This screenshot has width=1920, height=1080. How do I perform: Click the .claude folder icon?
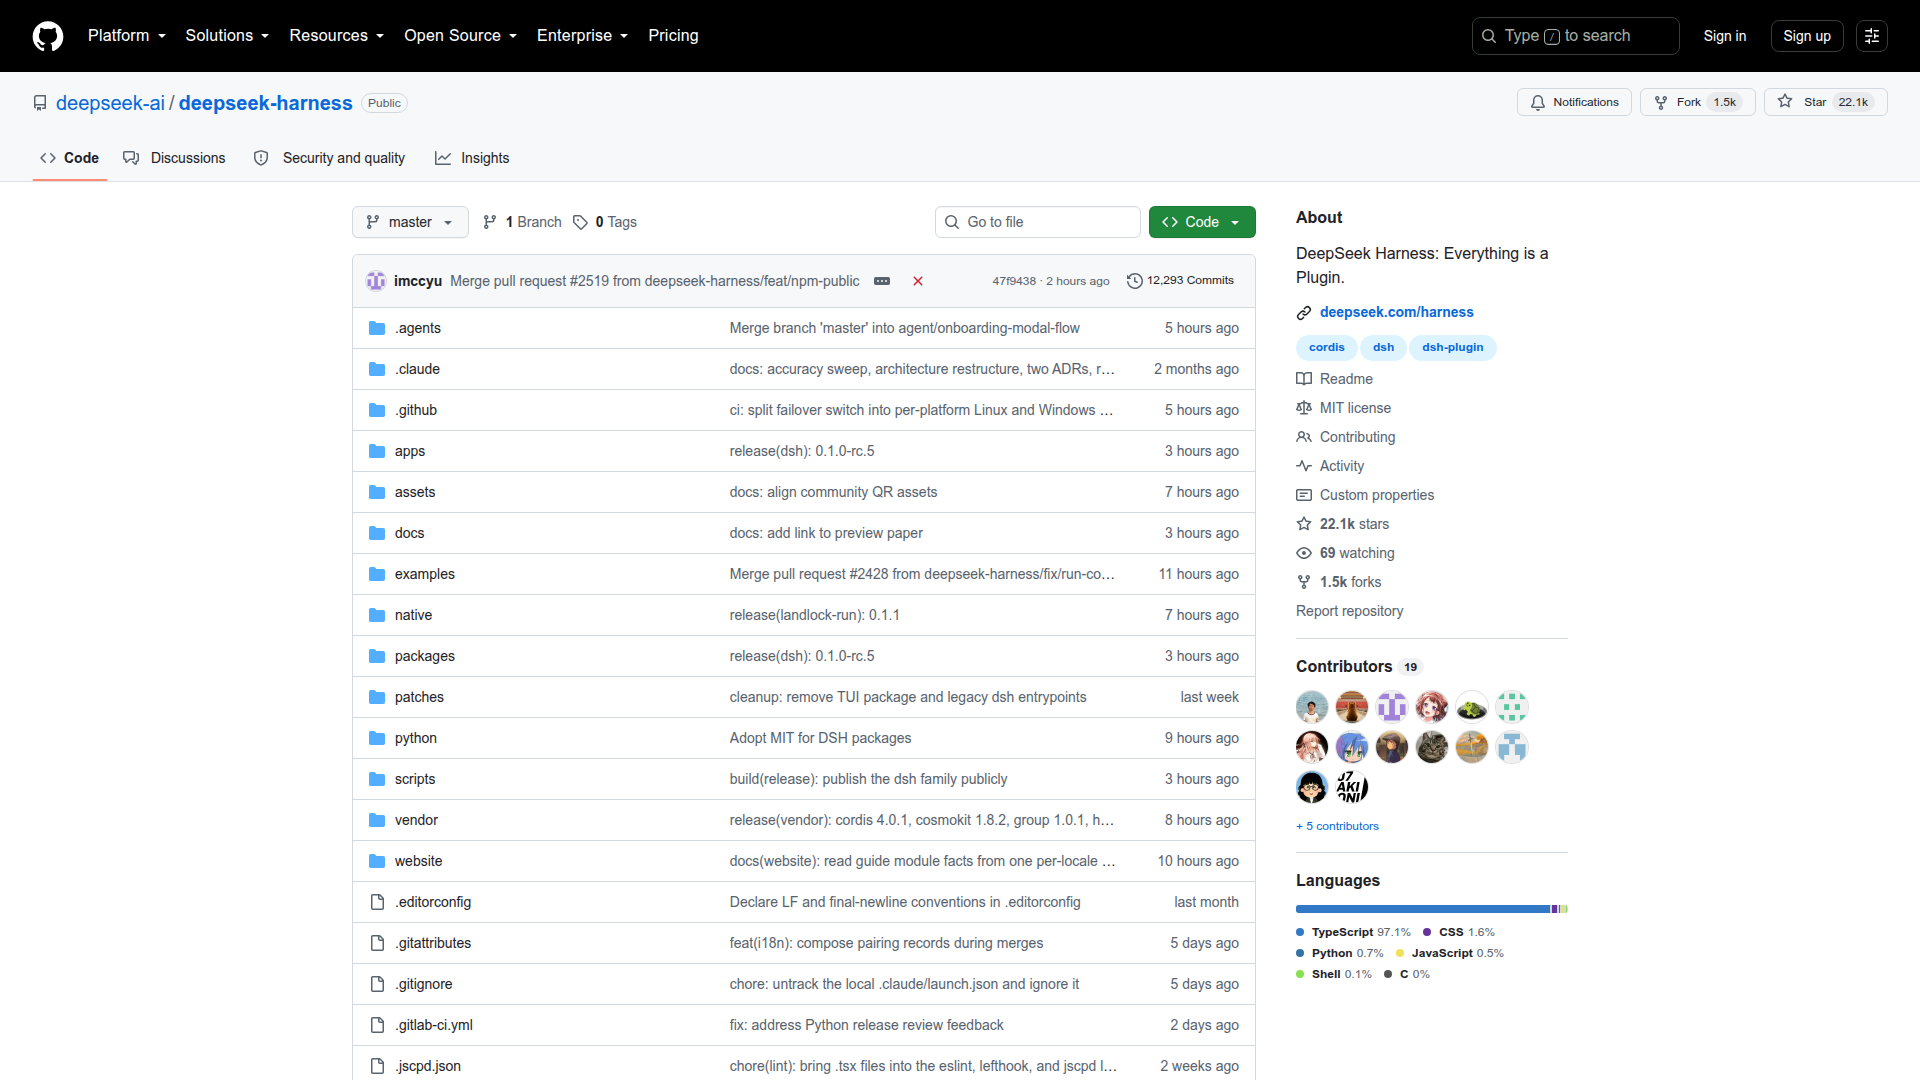[377, 369]
